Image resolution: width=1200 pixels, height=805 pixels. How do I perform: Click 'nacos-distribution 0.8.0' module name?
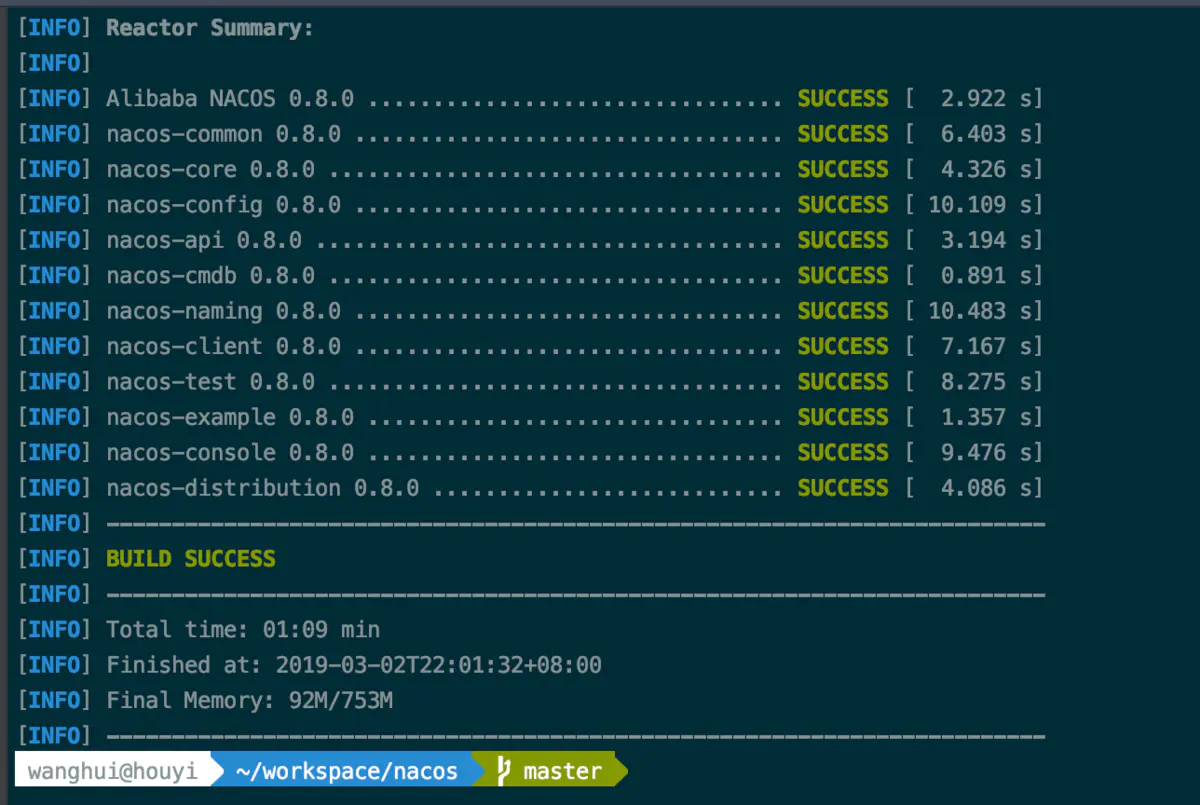pos(263,488)
